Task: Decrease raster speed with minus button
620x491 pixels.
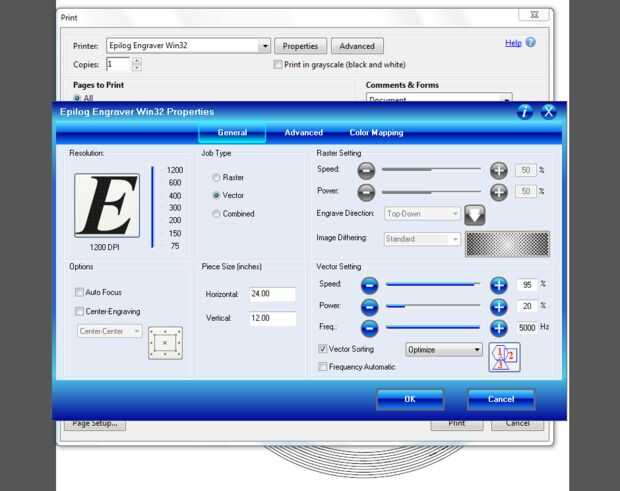Action: tap(366, 170)
